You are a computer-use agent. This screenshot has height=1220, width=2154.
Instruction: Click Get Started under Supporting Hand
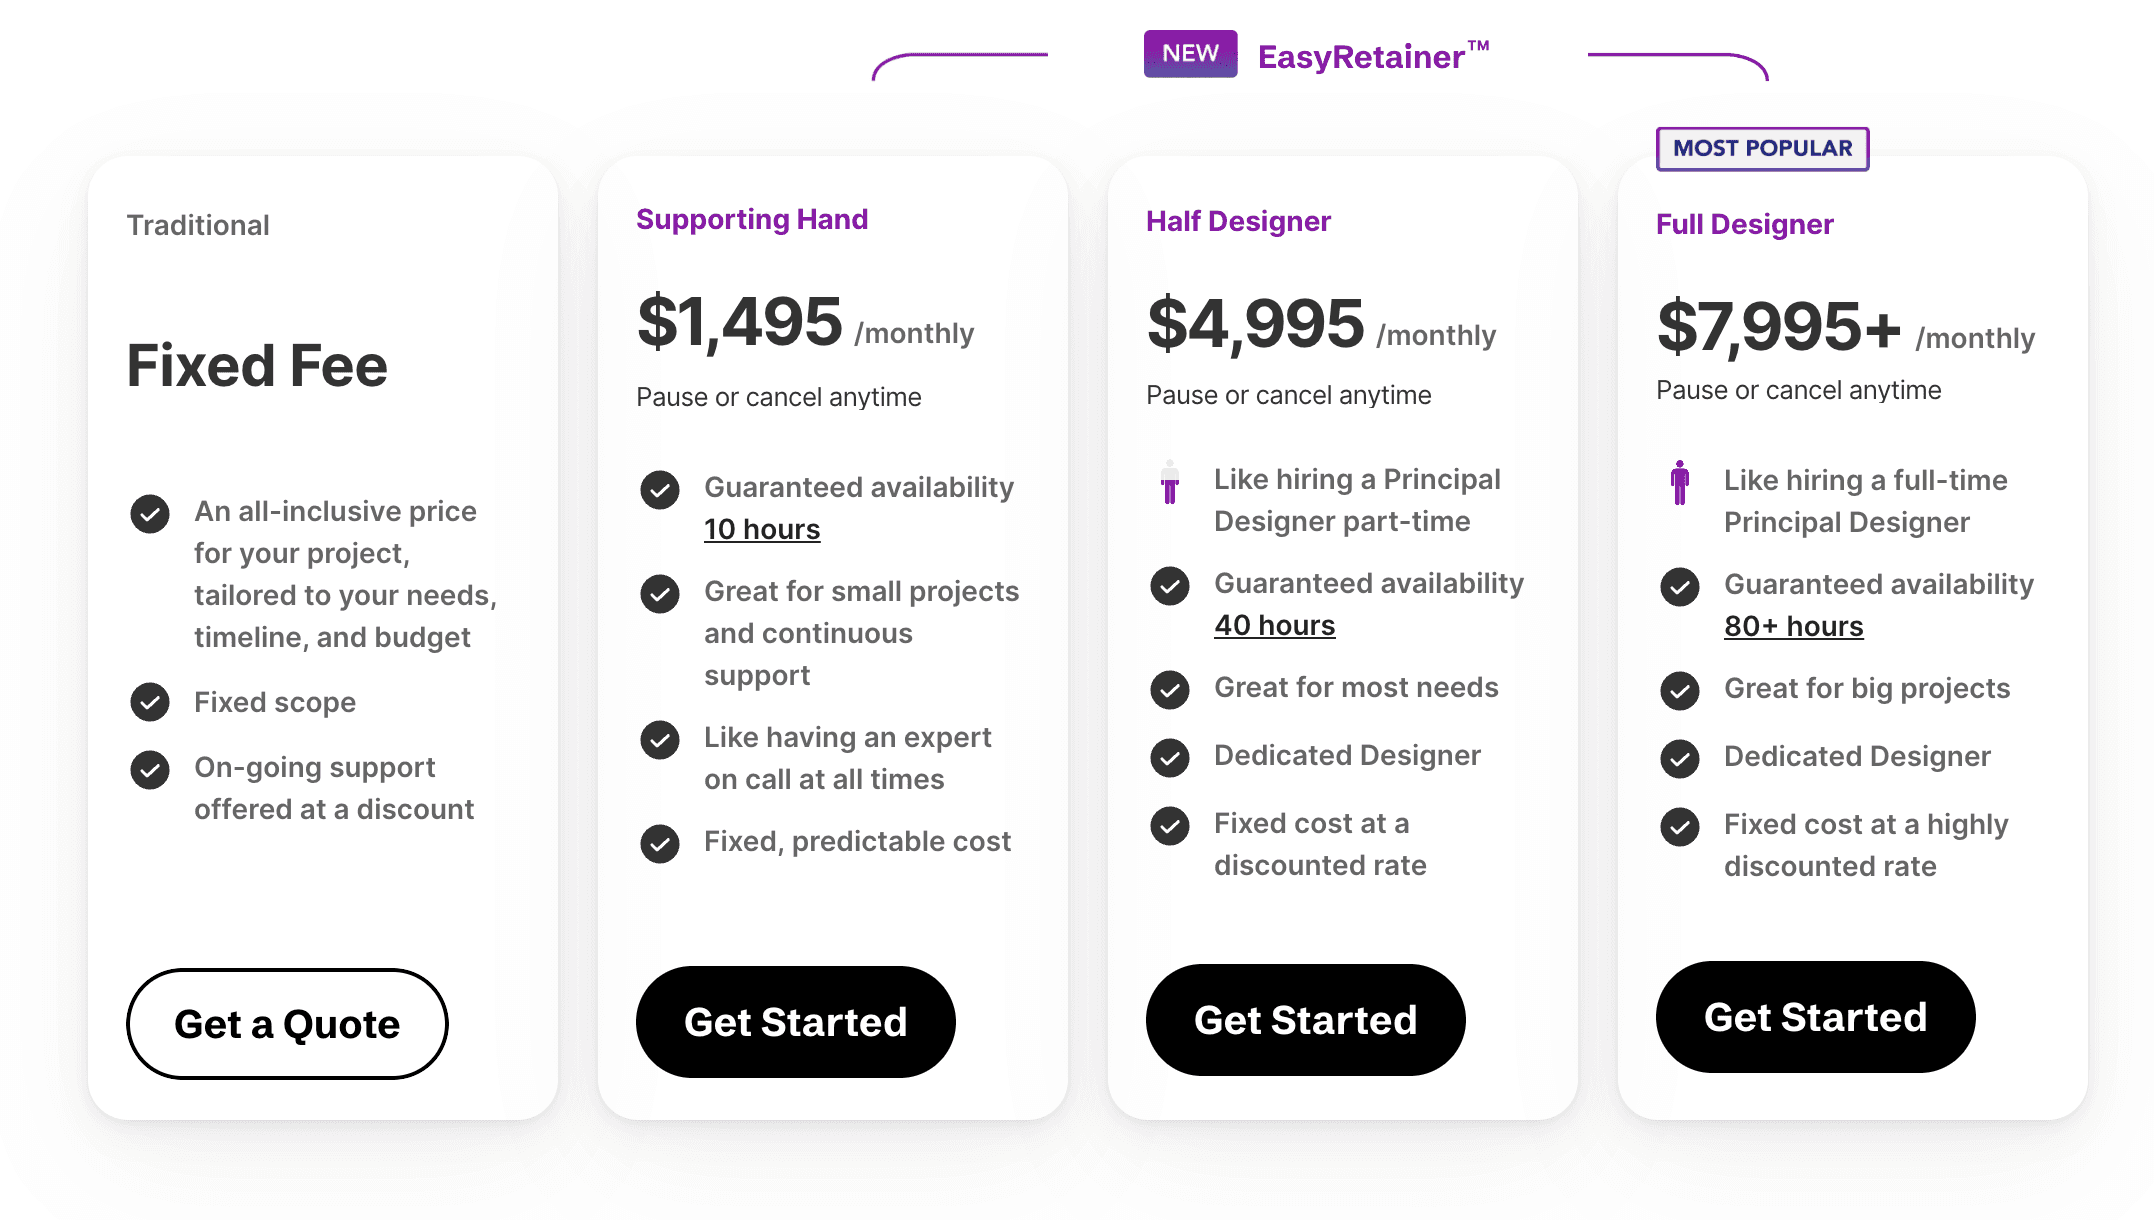(x=796, y=1021)
